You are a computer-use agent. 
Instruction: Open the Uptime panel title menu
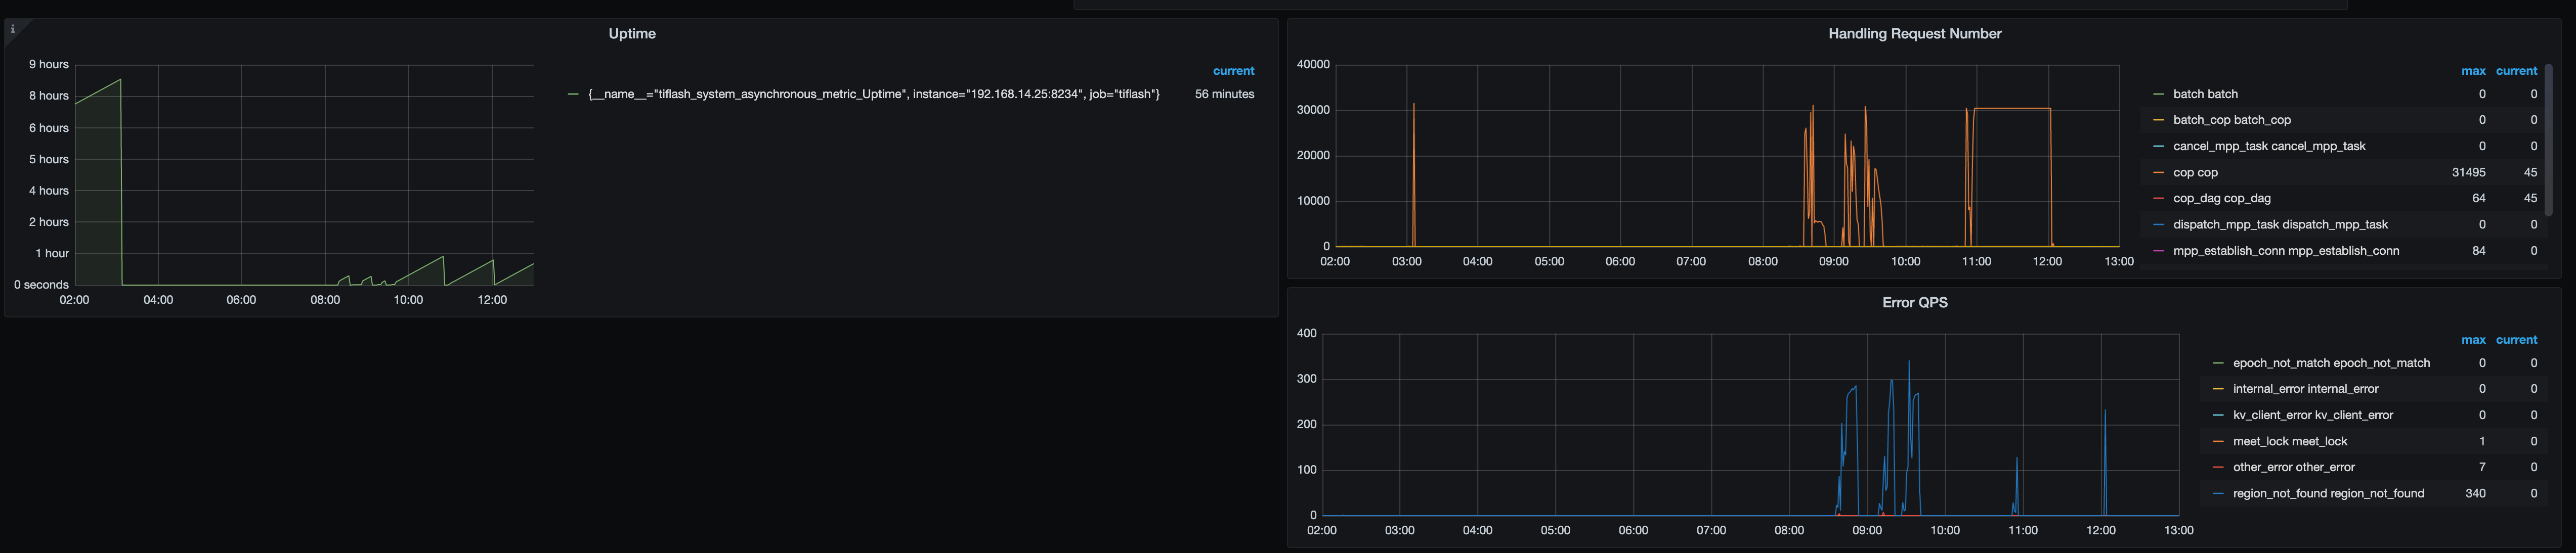click(632, 34)
